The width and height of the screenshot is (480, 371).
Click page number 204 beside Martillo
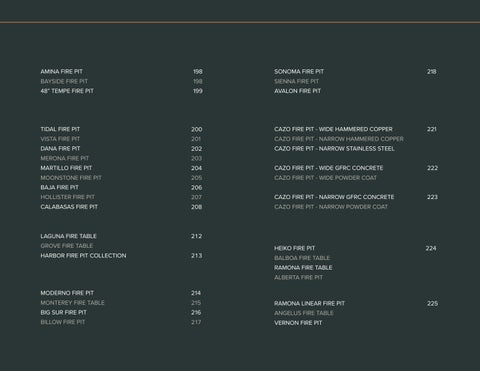pyautogui.click(x=197, y=168)
